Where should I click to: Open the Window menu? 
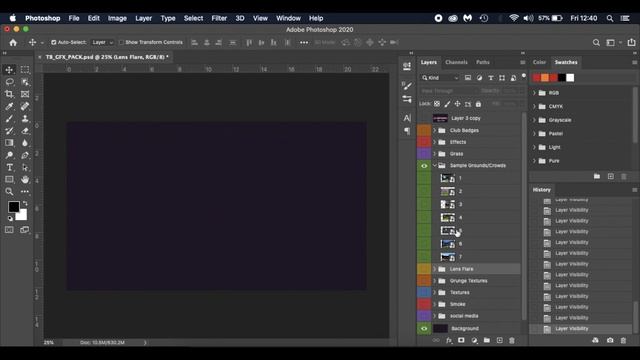(288, 18)
